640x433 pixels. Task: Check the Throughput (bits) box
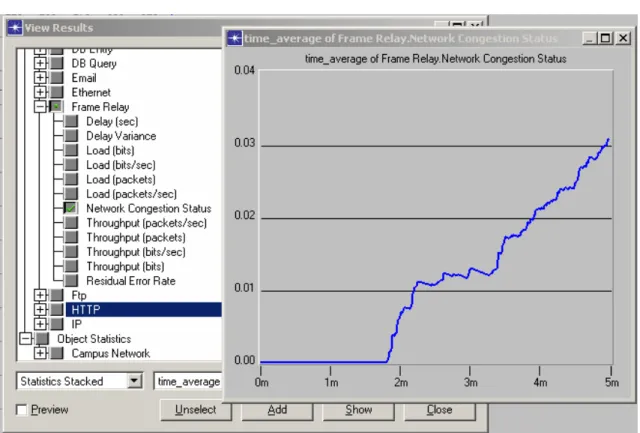click(x=71, y=266)
